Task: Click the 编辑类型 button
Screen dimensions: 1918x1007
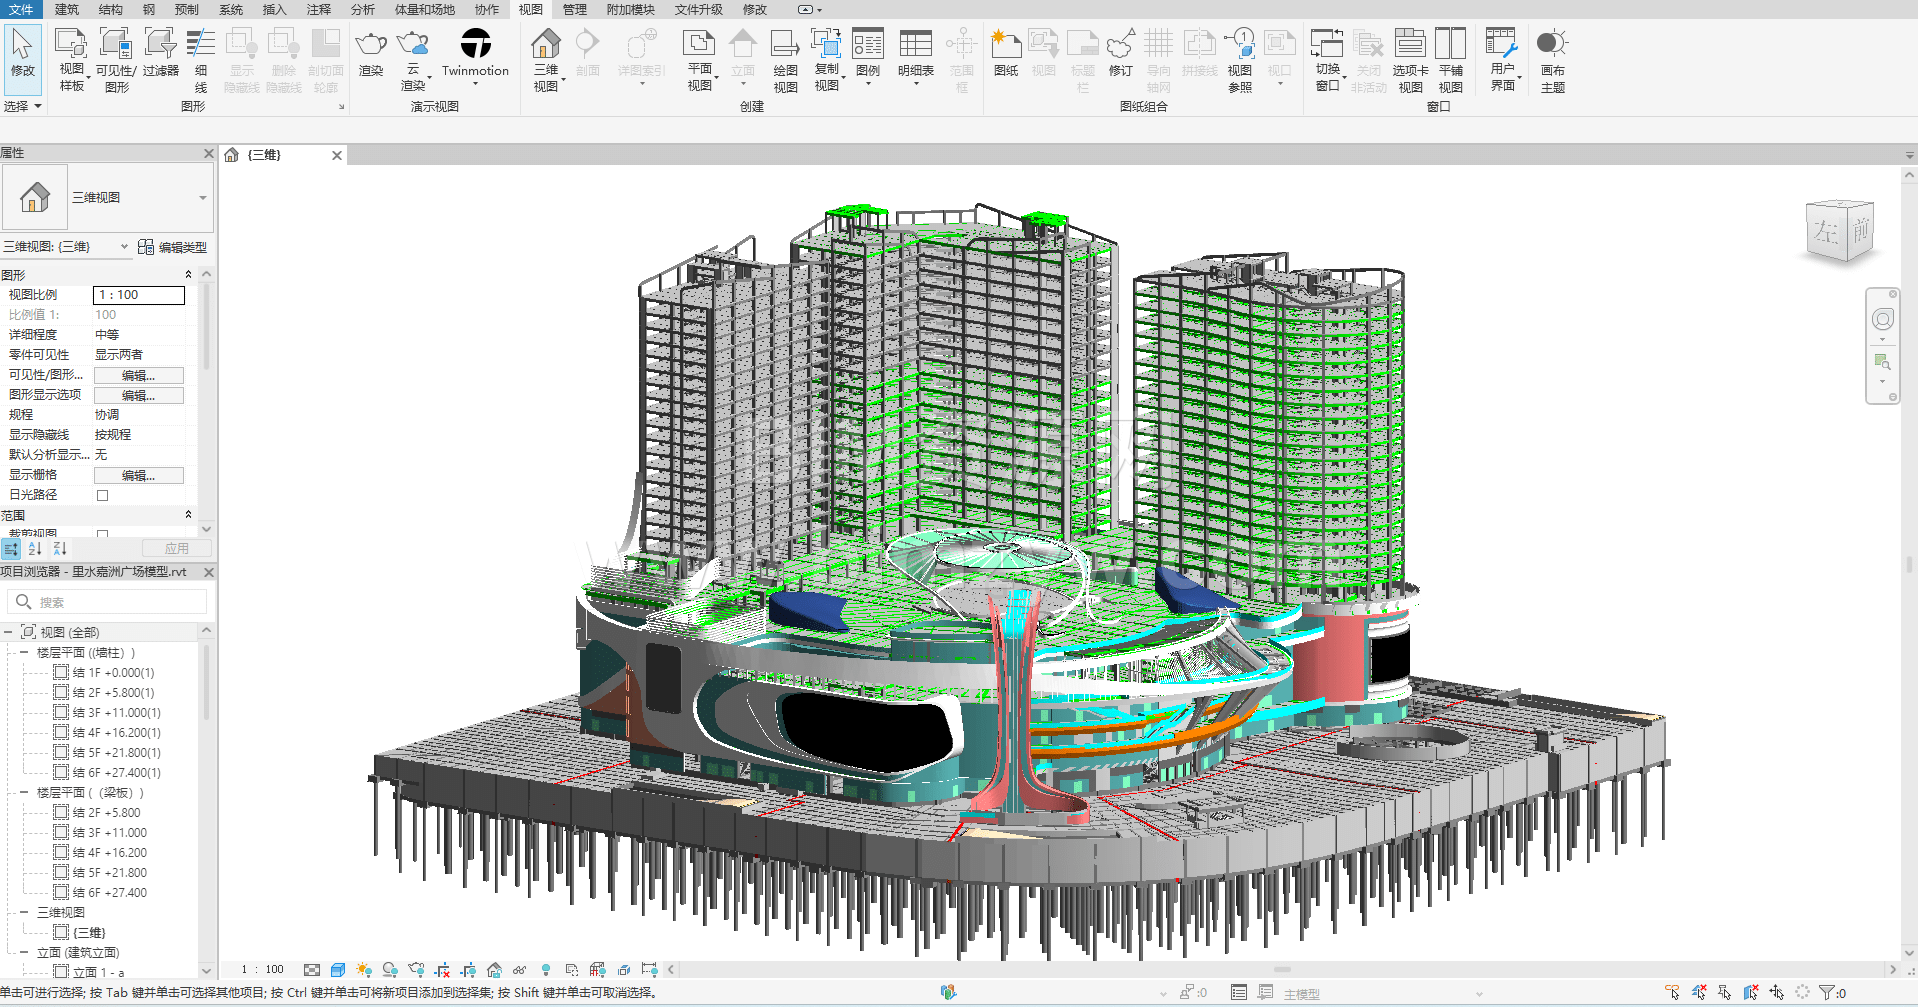Action: point(173,247)
